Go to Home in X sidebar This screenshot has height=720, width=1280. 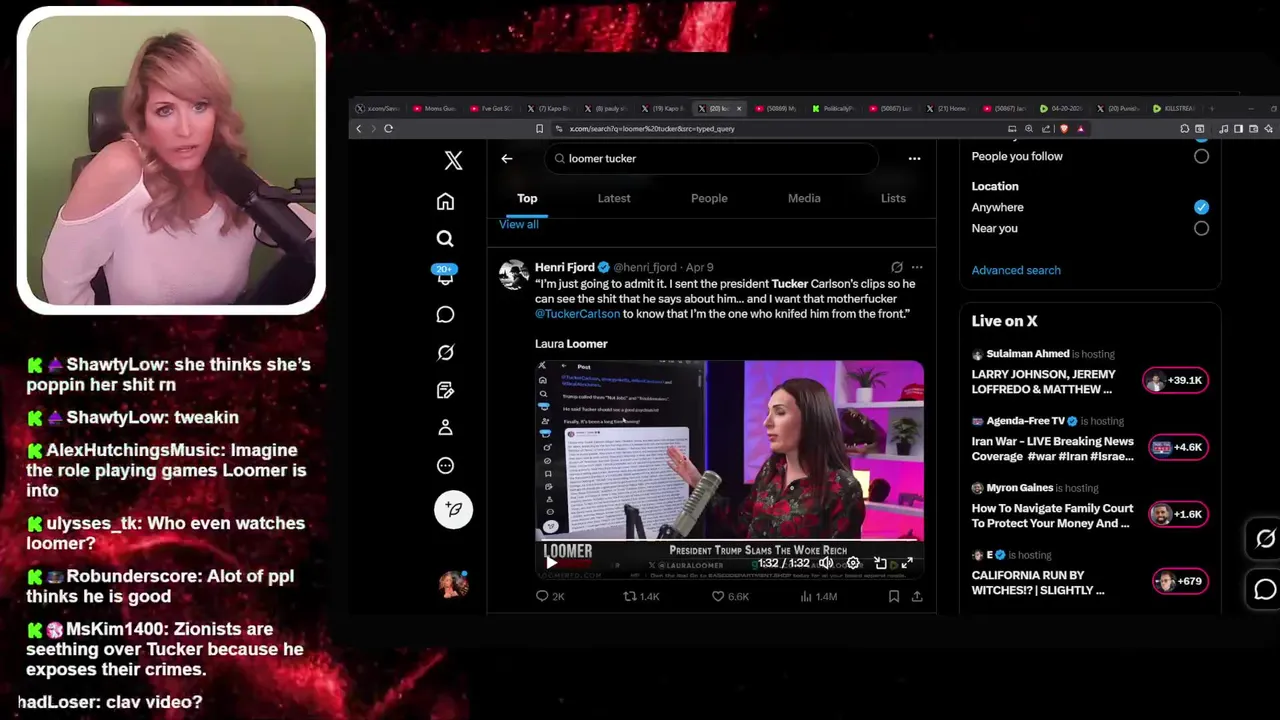(445, 202)
